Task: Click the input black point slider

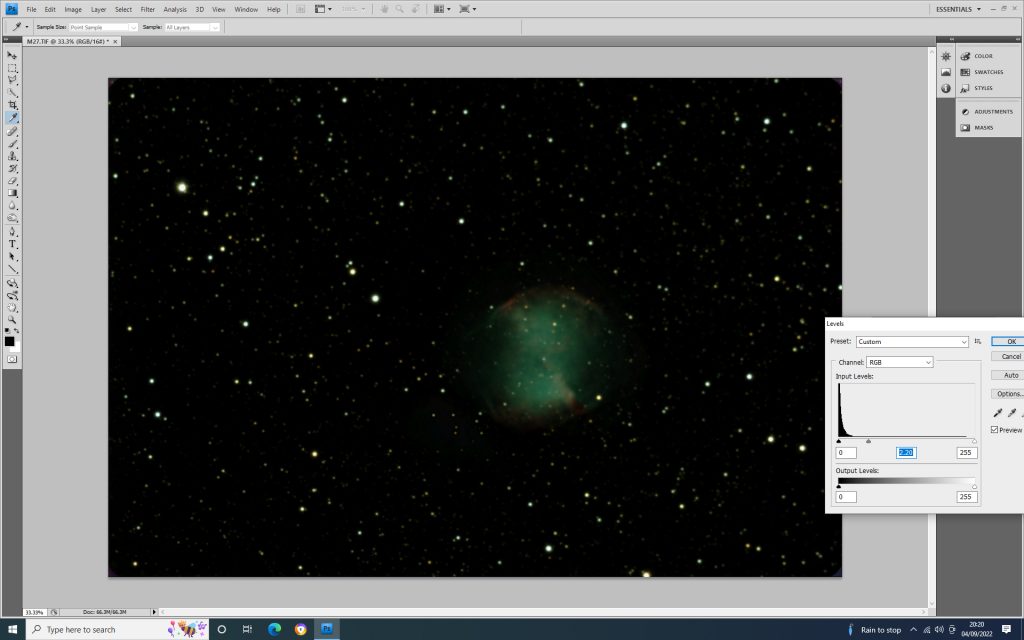Action: (x=839, y=441)
